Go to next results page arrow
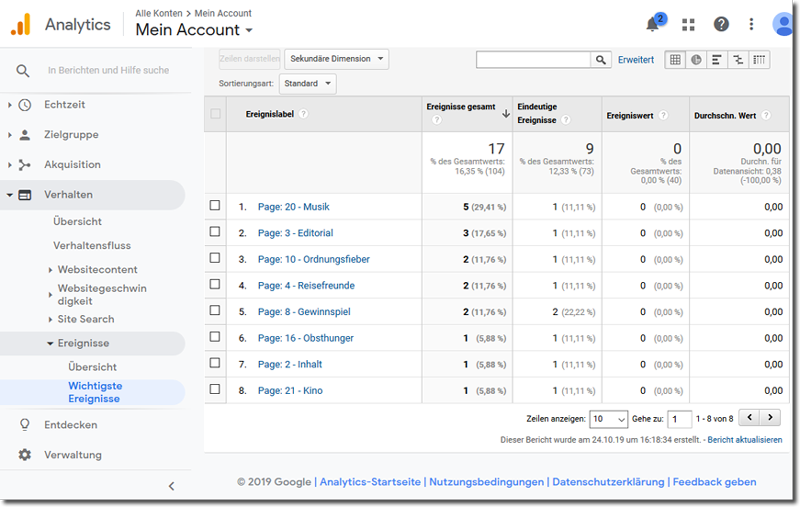800x507 pixels. pos(770,418)
